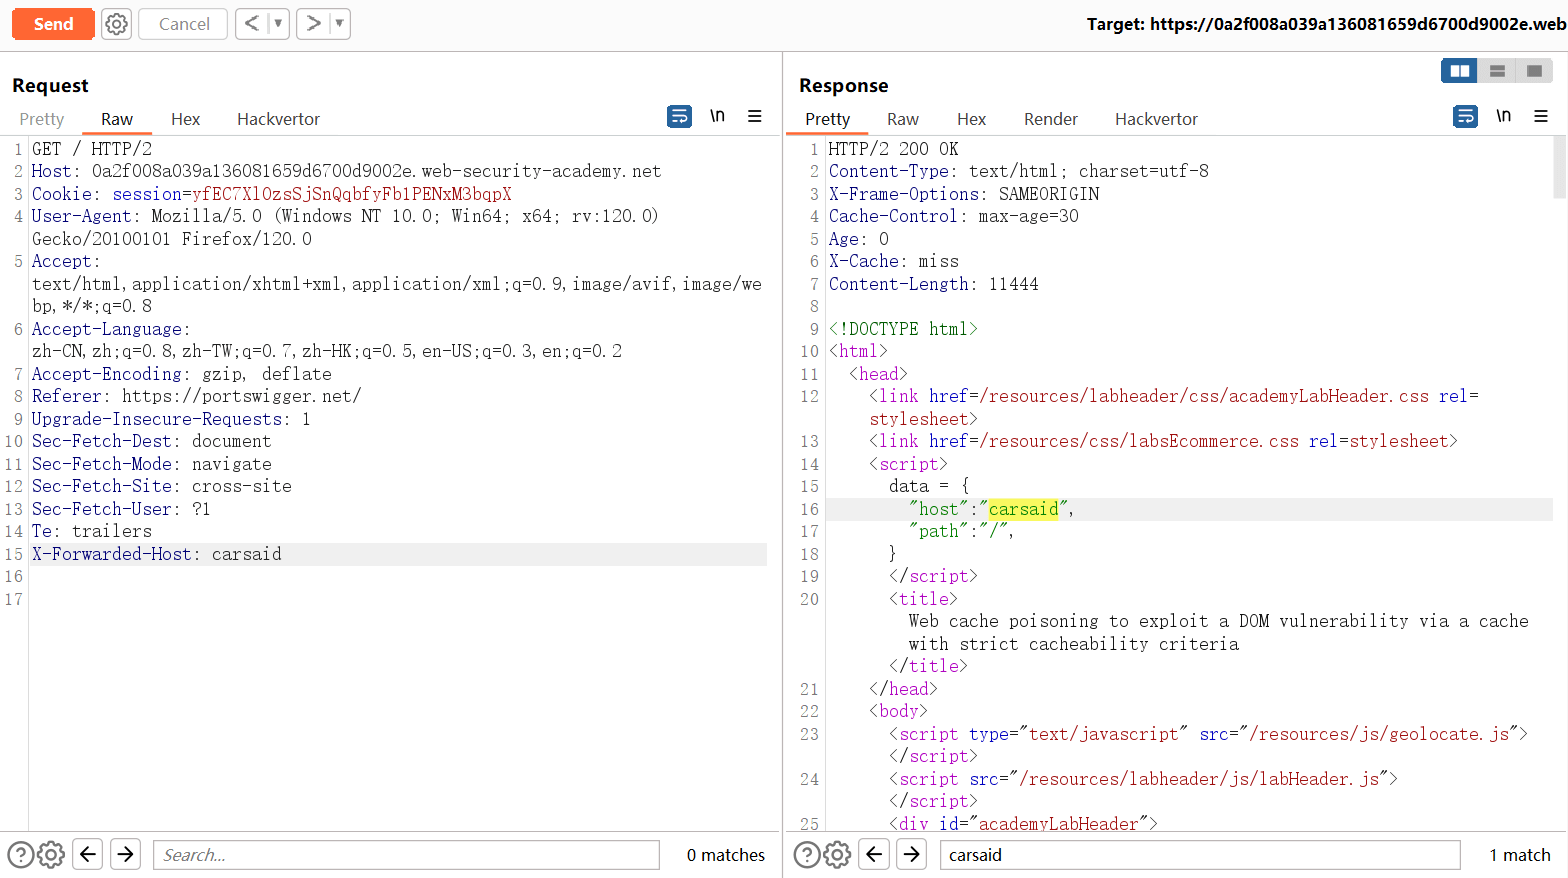Viewport: 1568px width, 878px height.
Task: Jump to previous match in Request search
Action: click(88, 855)
